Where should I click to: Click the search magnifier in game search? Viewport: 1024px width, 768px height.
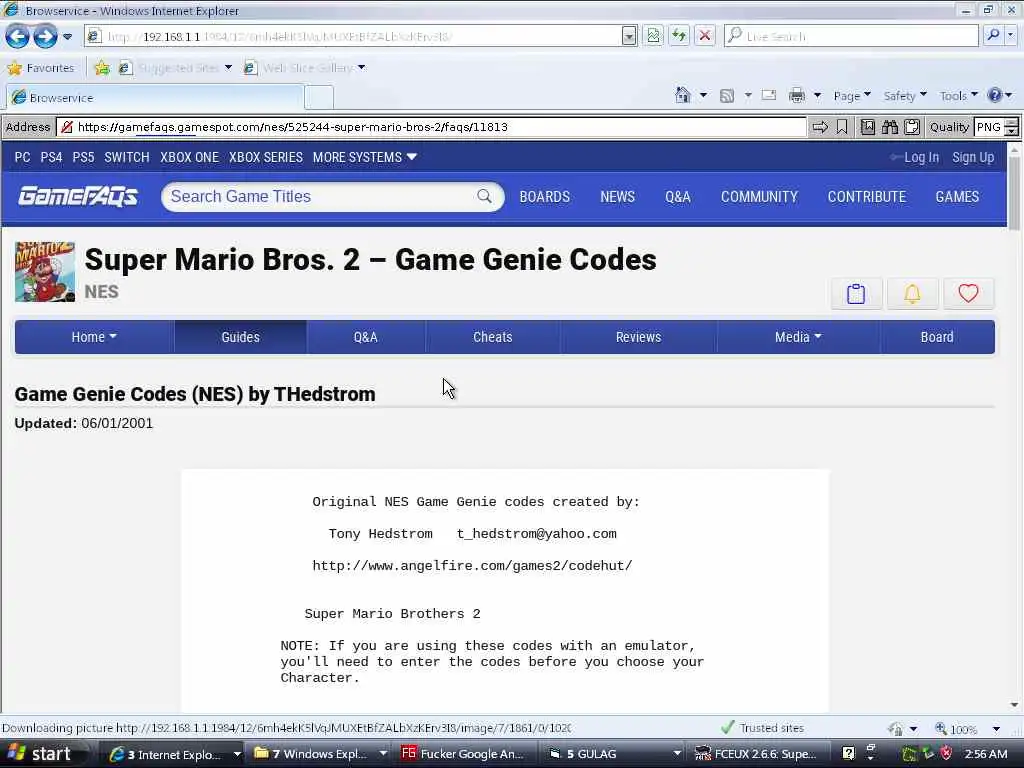point(484,196)
